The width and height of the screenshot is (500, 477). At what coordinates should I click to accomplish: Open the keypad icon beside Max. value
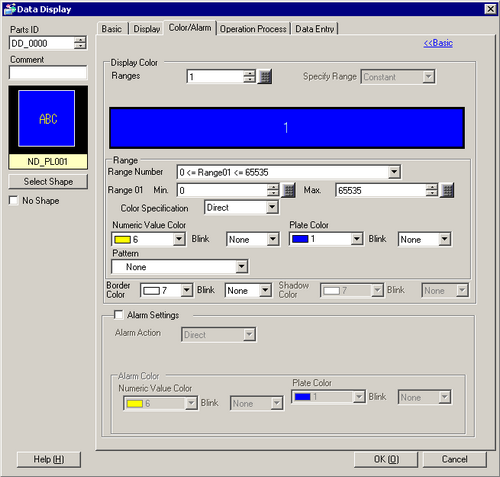[x=447, y=190]
